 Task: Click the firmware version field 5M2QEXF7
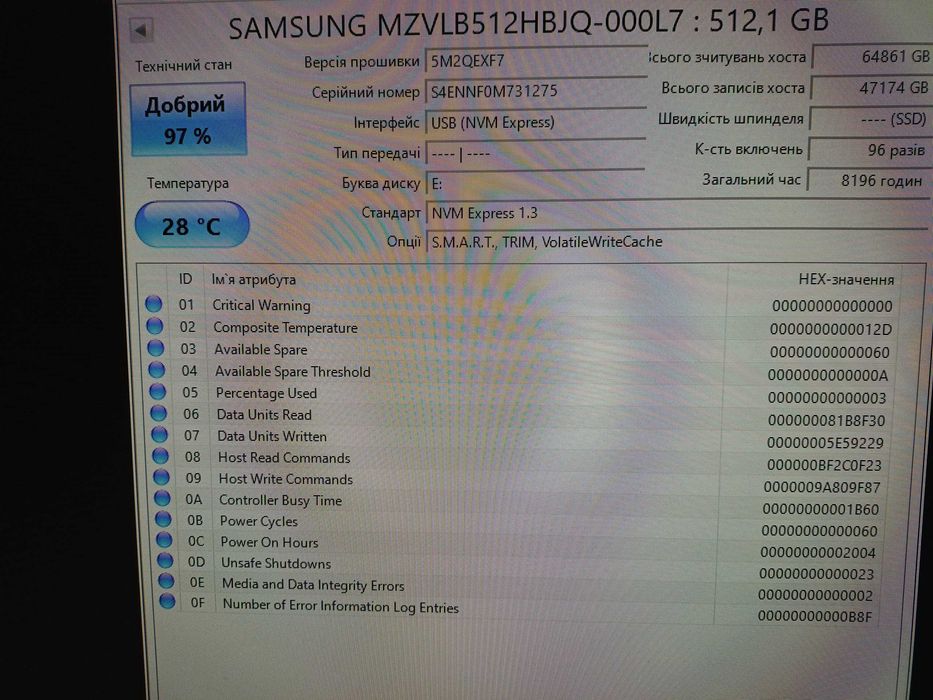pos(535,61)
